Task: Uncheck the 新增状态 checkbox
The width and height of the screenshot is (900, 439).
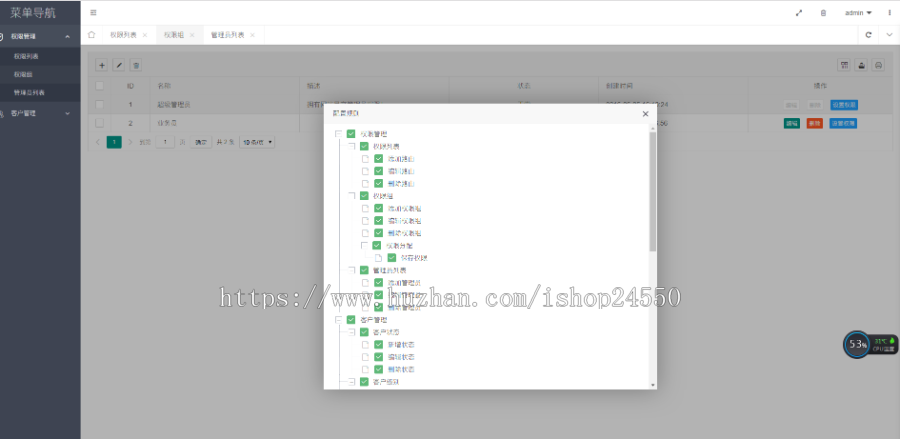Action: pyautogui.click(x=378, y=345)
